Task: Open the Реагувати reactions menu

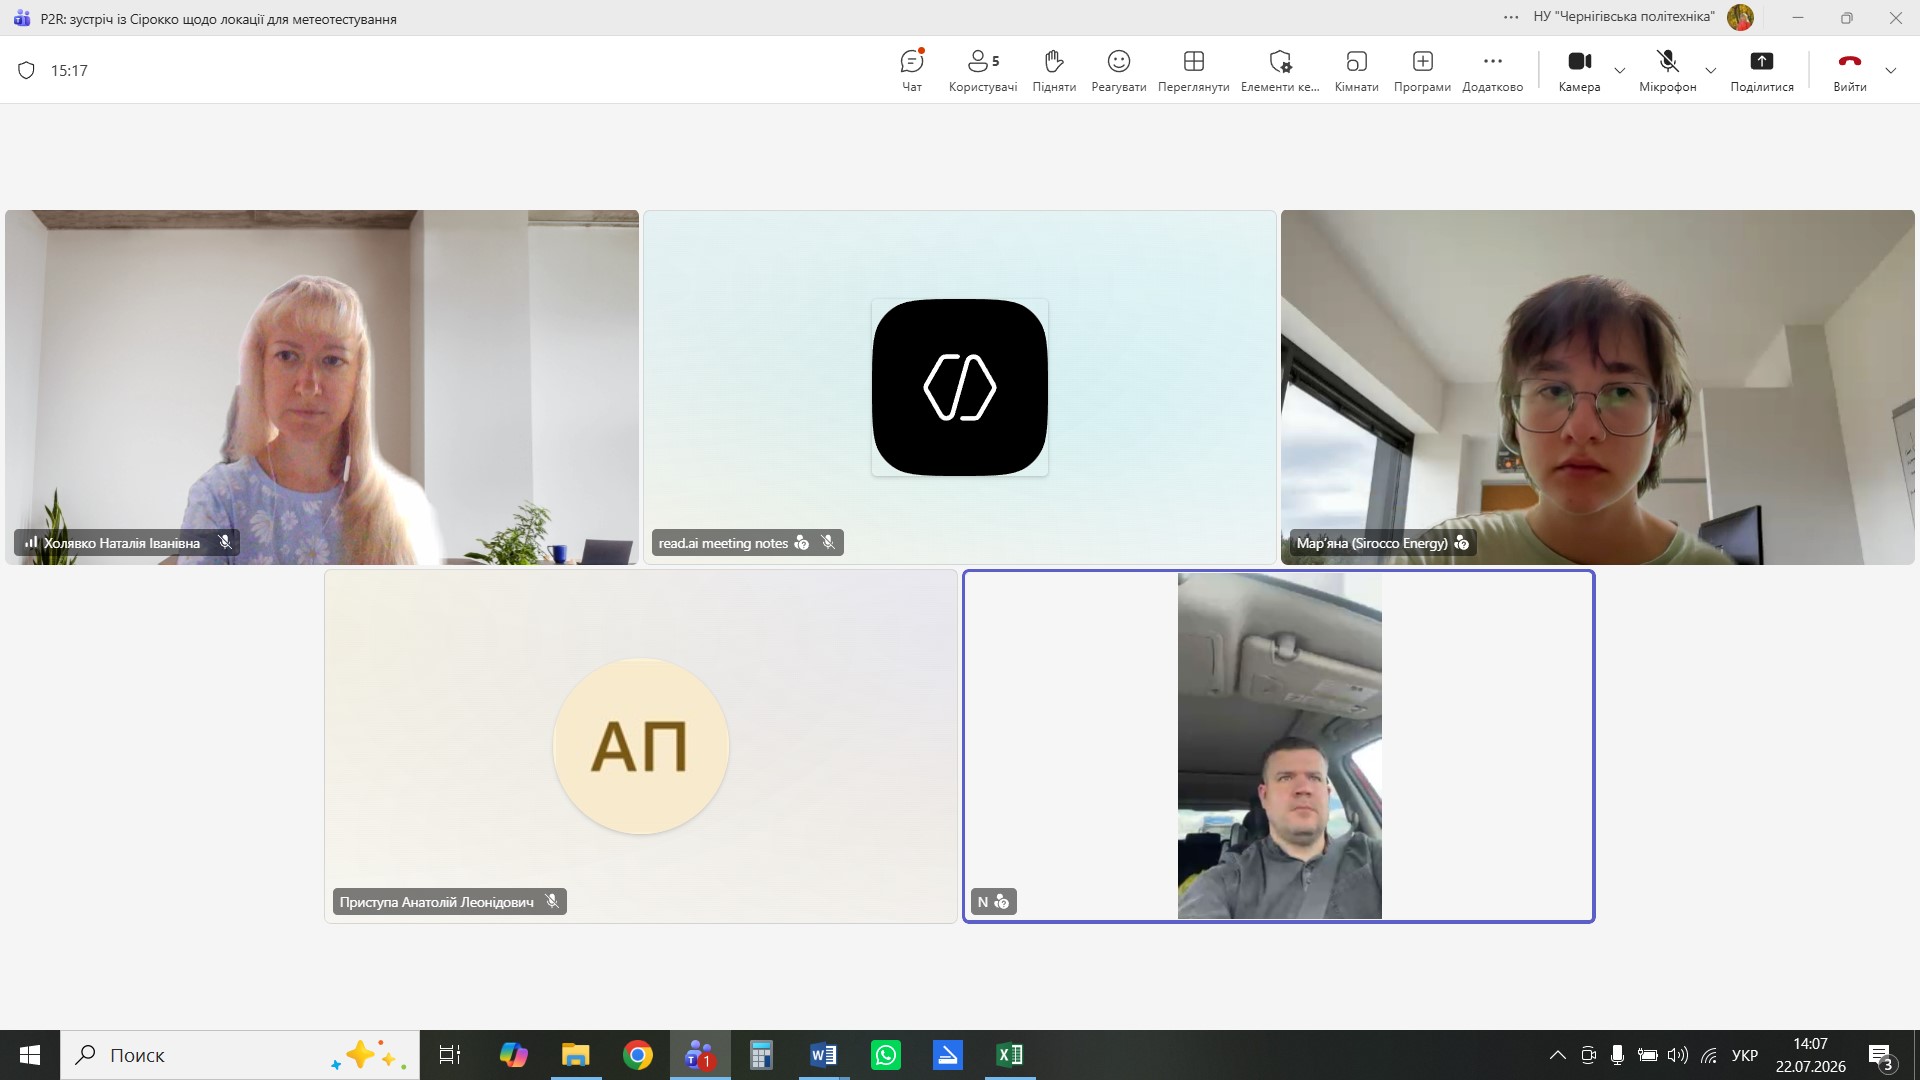Action: (1119, 70)
